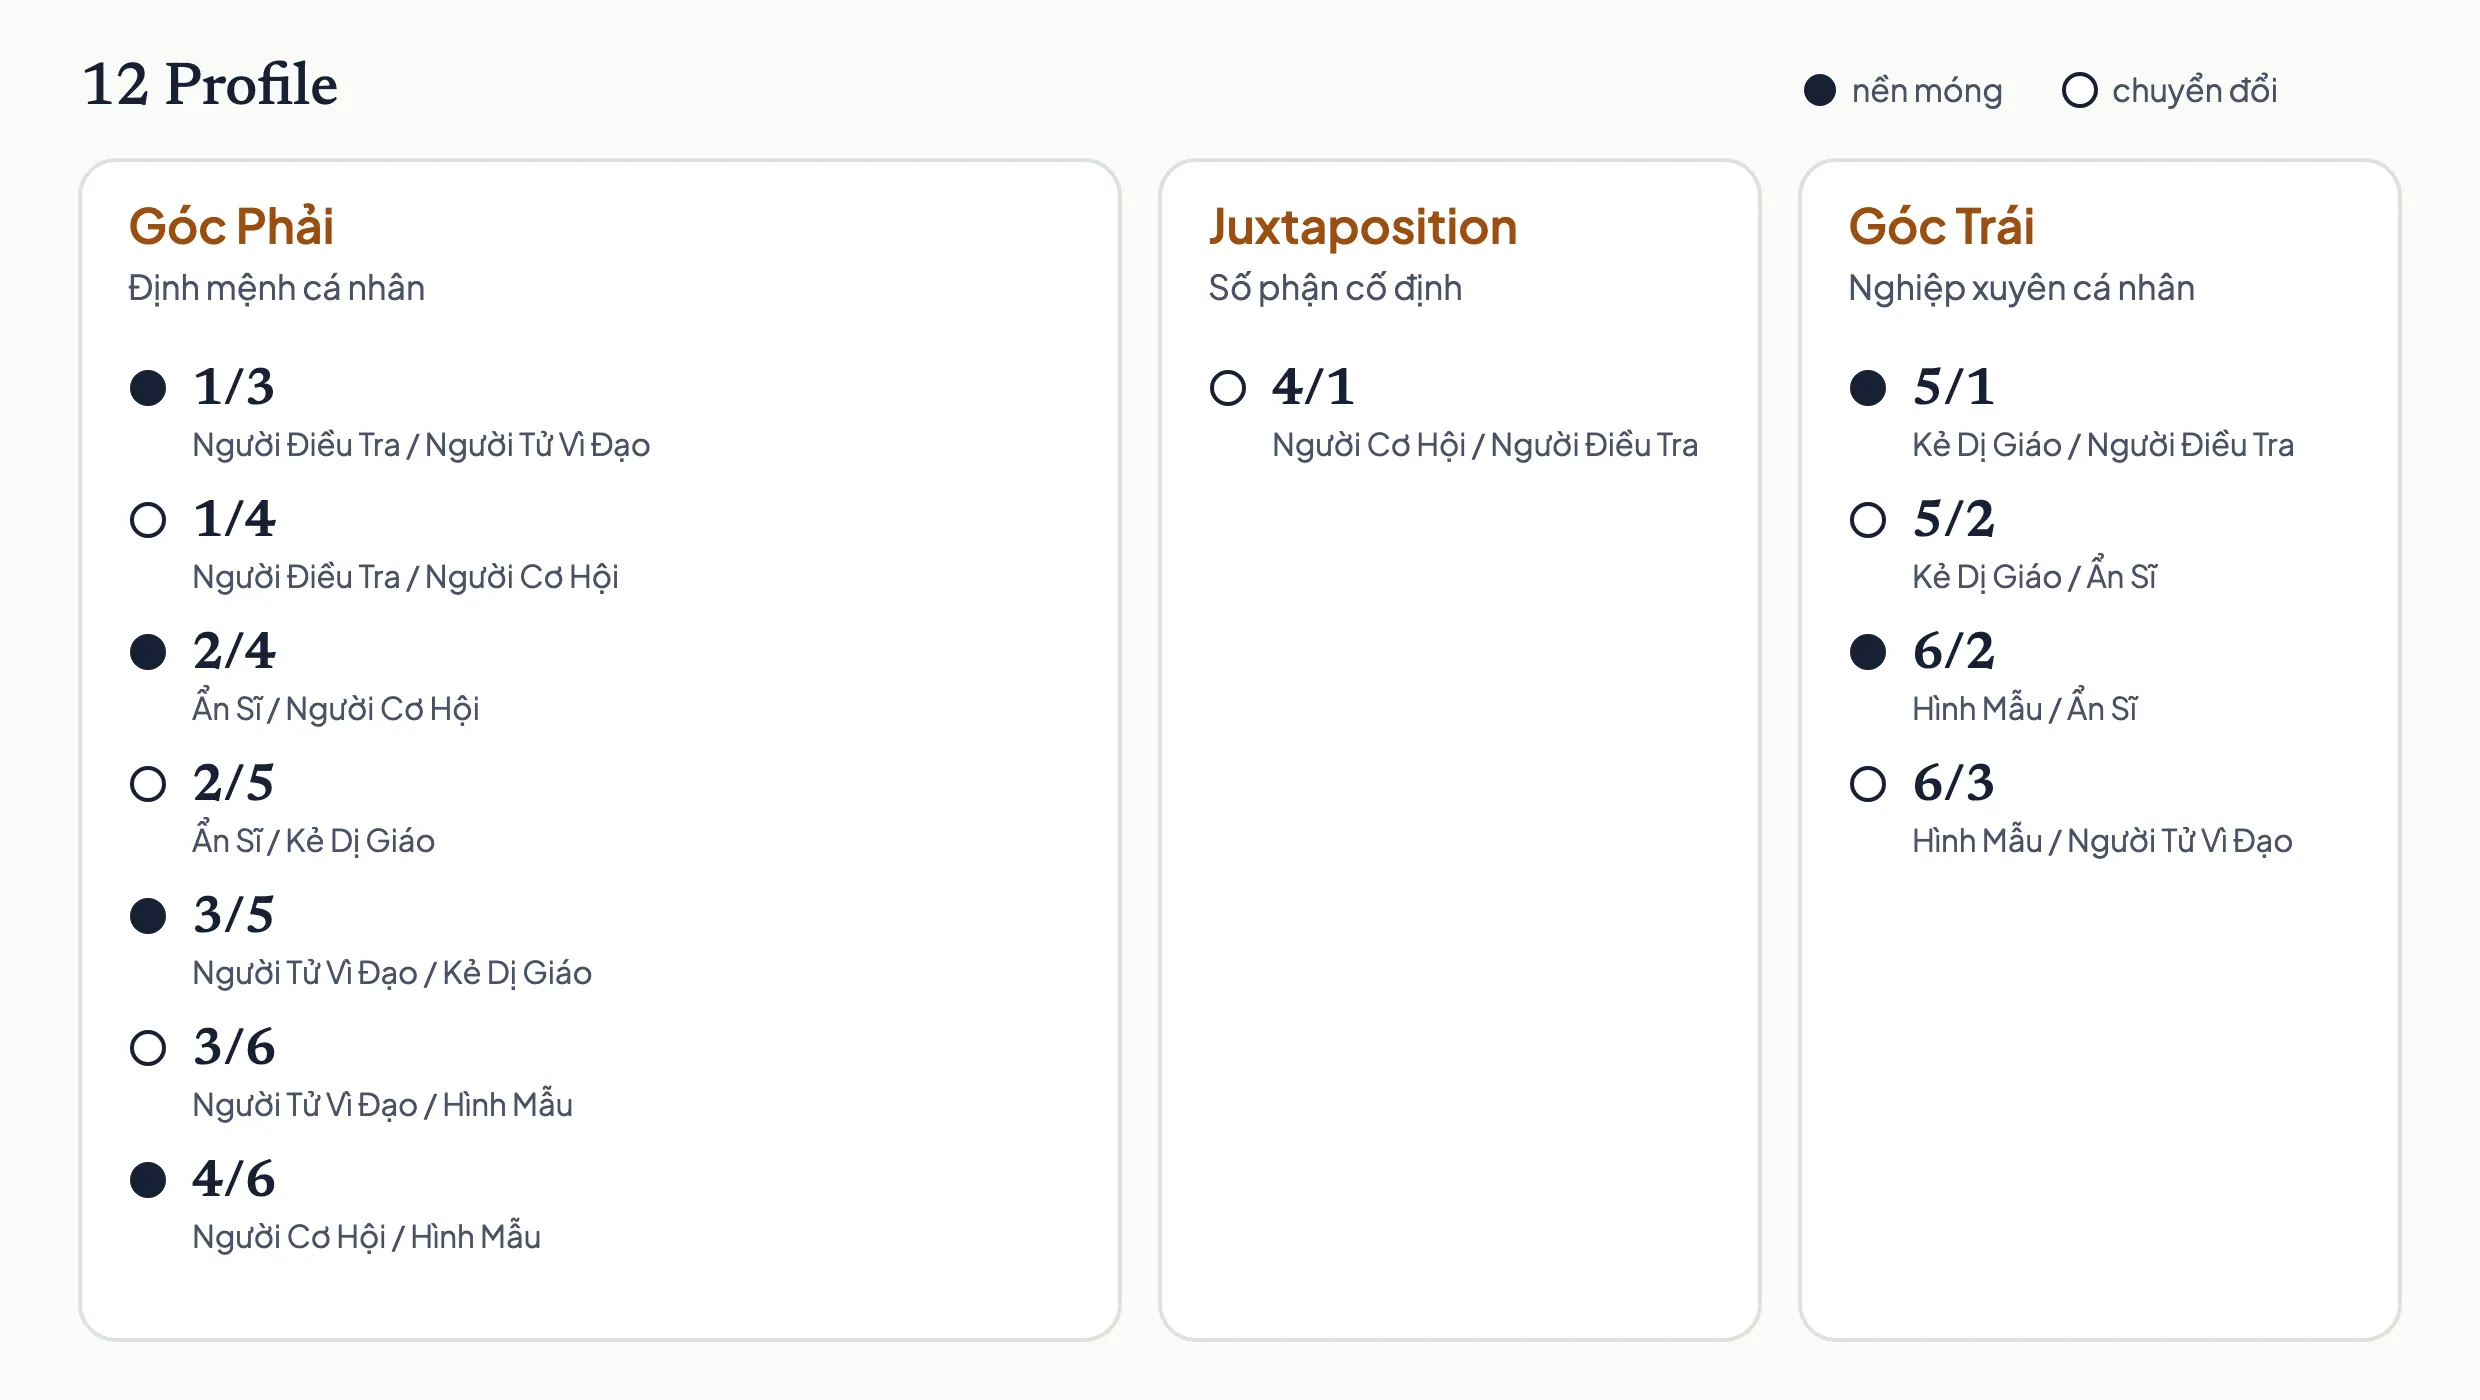This screenshot has height=1400, width=2480.
Task: Click the '12 Profile' title
Action: tap(210, 84)
